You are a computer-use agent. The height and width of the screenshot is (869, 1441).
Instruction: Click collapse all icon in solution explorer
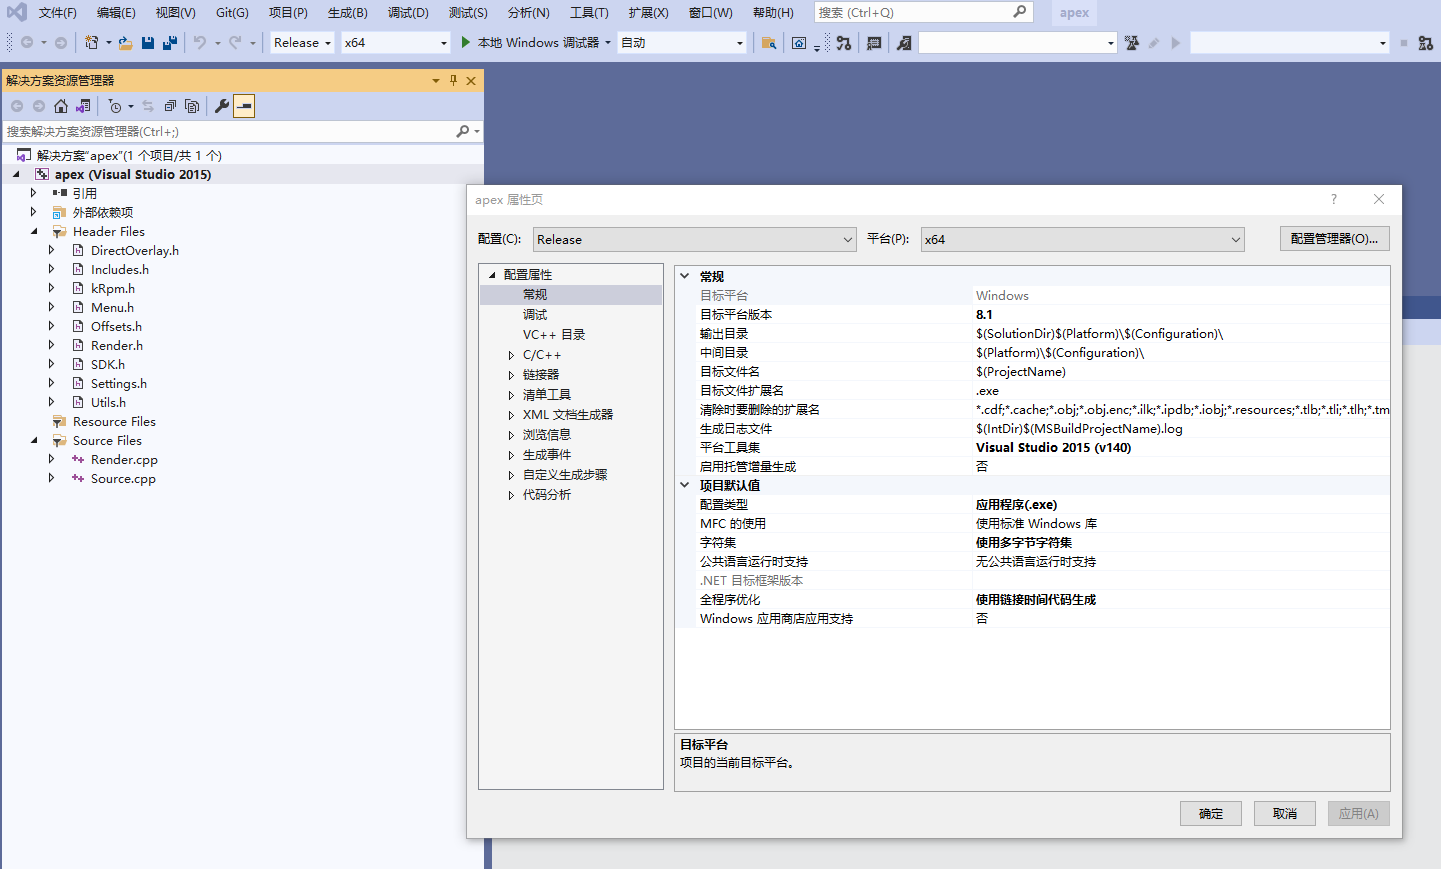coord(170,106)
